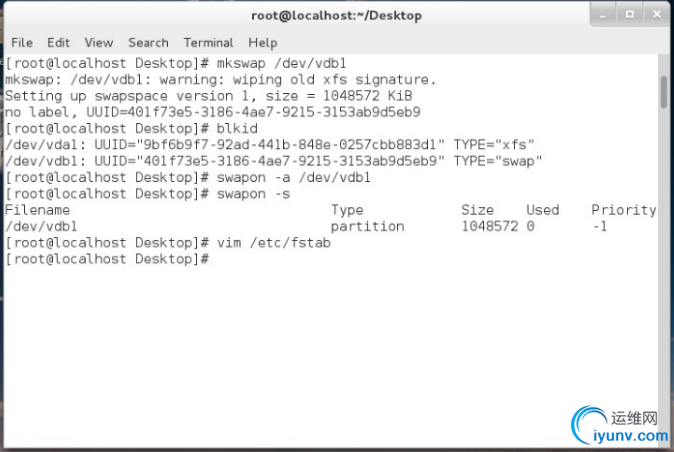
Task: Open the File menu
Action: coord(22,43)
